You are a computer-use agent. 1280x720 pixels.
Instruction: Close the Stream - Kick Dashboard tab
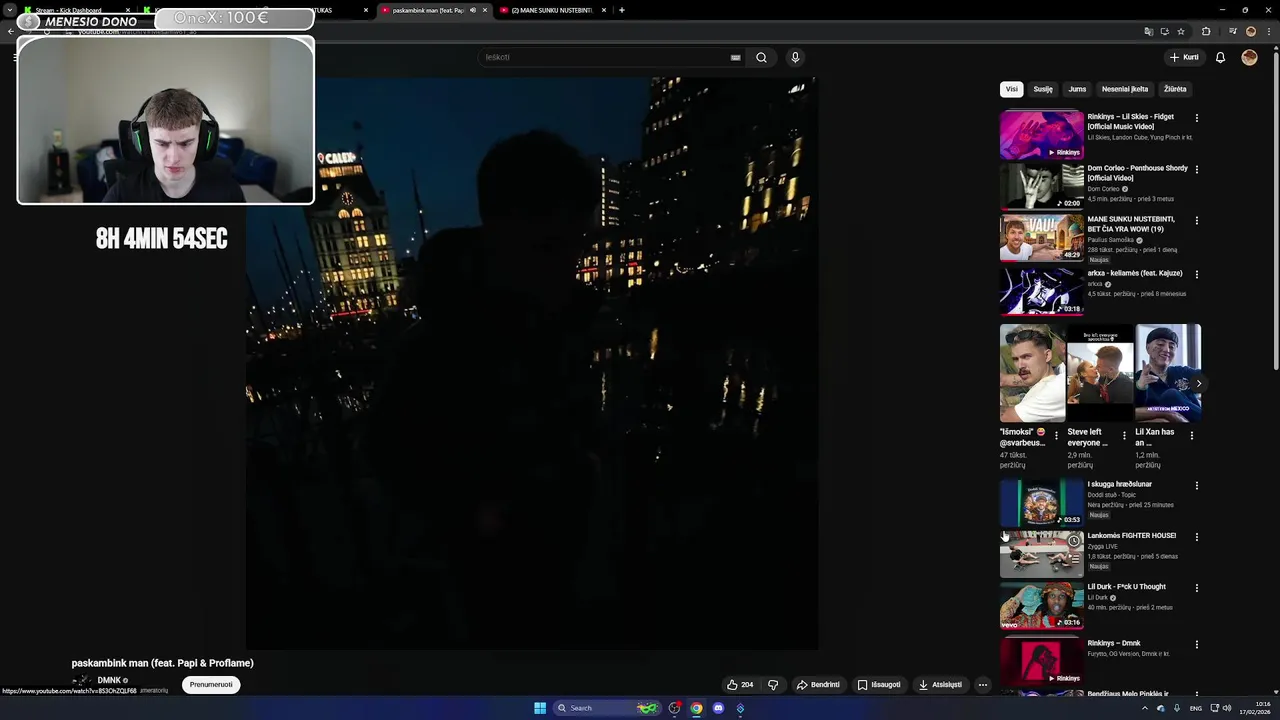(128, 10)
